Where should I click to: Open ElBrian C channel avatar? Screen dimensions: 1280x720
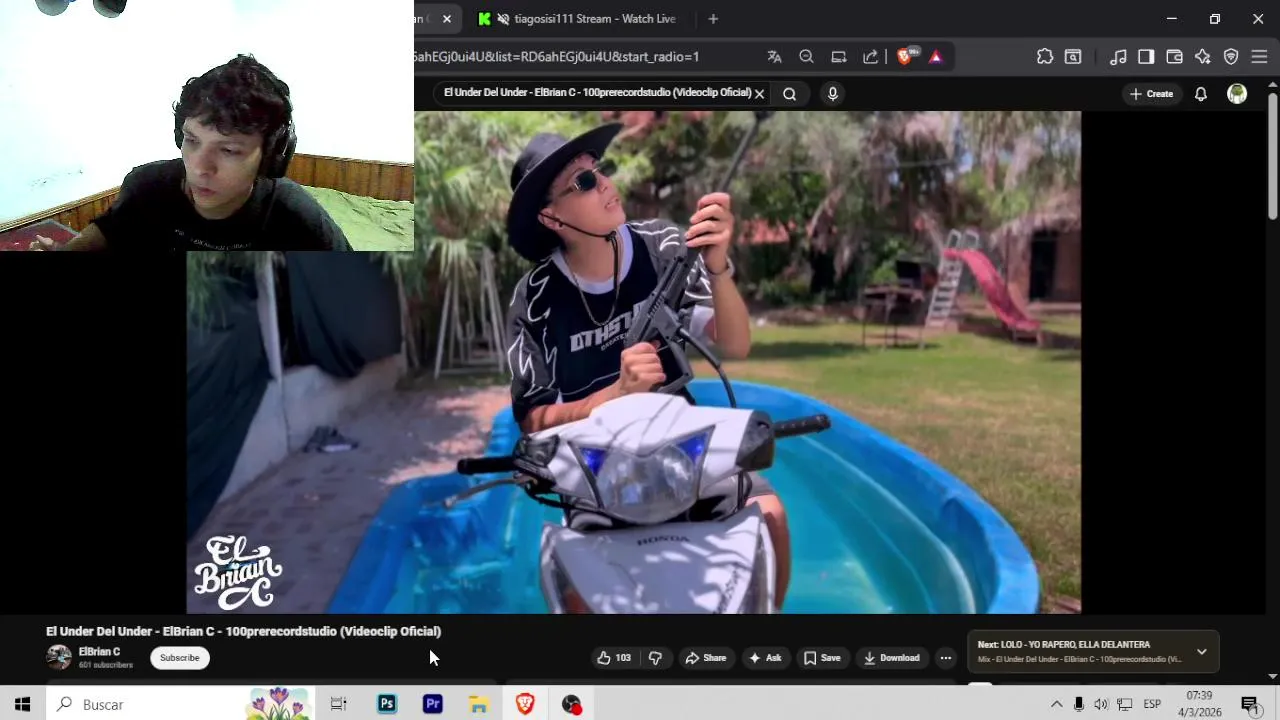(x=59, y=657)
